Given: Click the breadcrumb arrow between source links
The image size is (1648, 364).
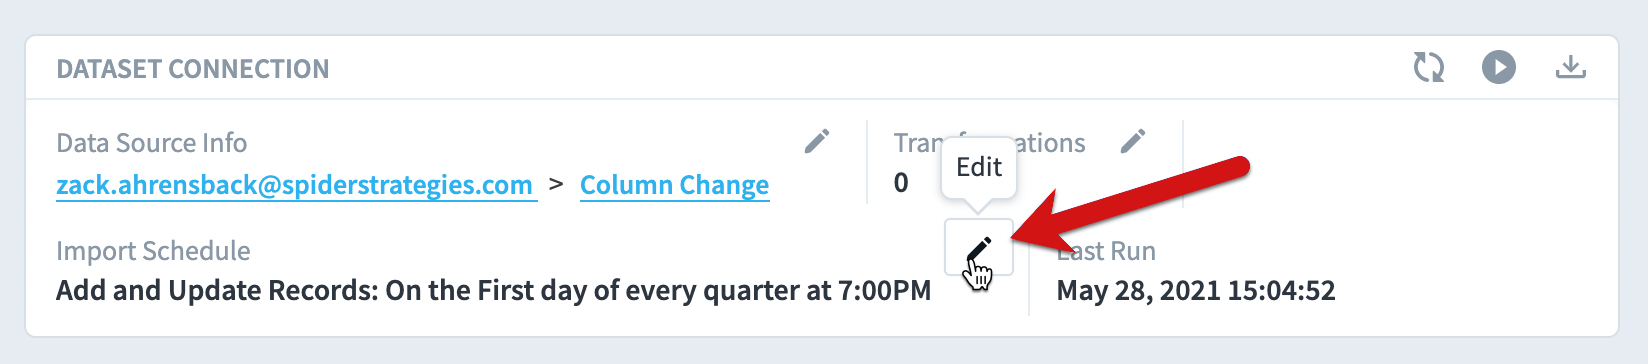Looking at the screenshot, I should 557,184.
